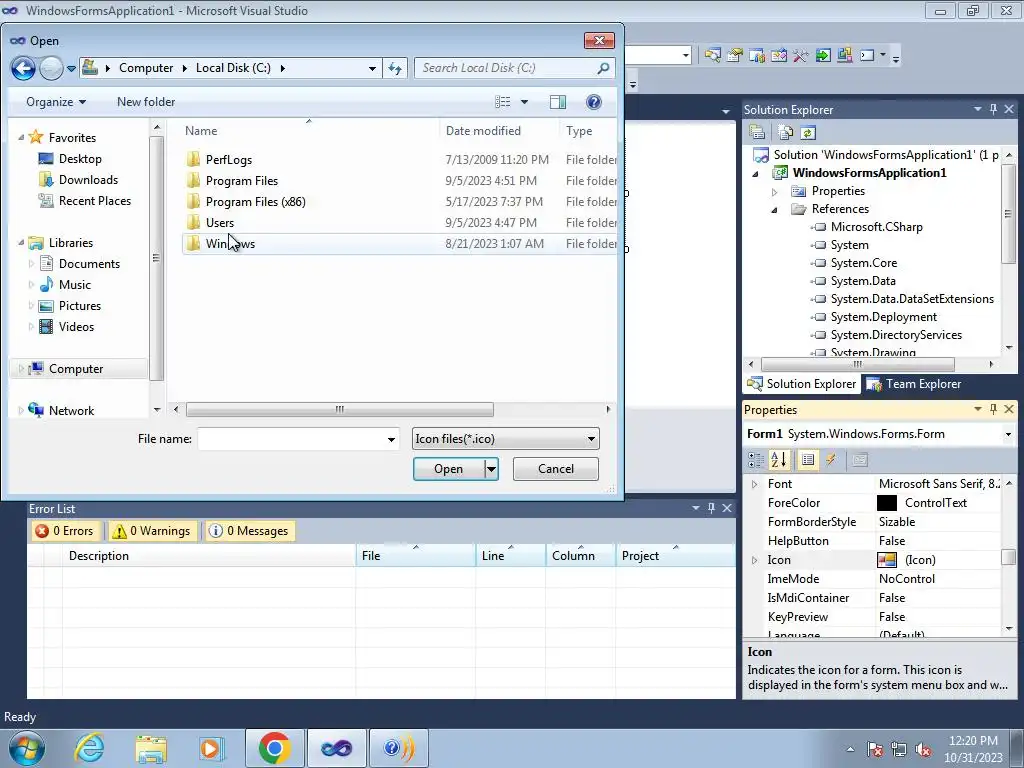Click the File name input field

(x=291, y=439)
